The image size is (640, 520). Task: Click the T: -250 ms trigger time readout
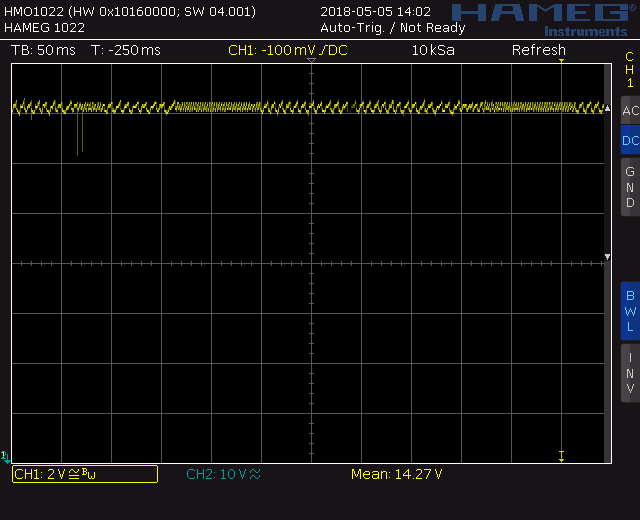(125, 50)
